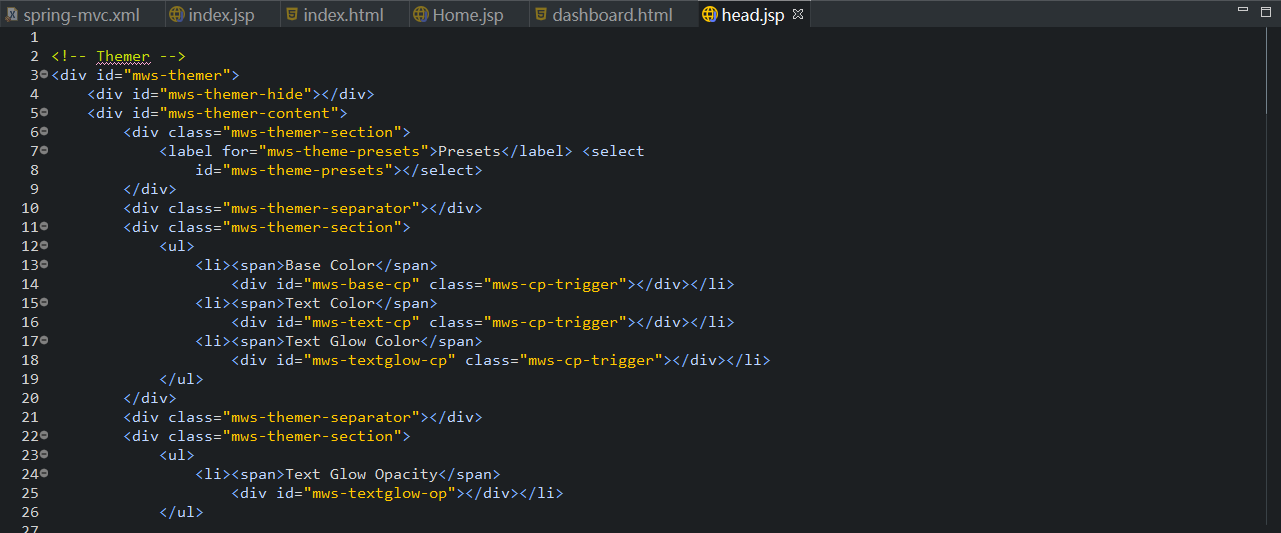Collapse the section div on line 22
Screen dimensions: 1281x533
pyautogui.click(x=44, y=435)
